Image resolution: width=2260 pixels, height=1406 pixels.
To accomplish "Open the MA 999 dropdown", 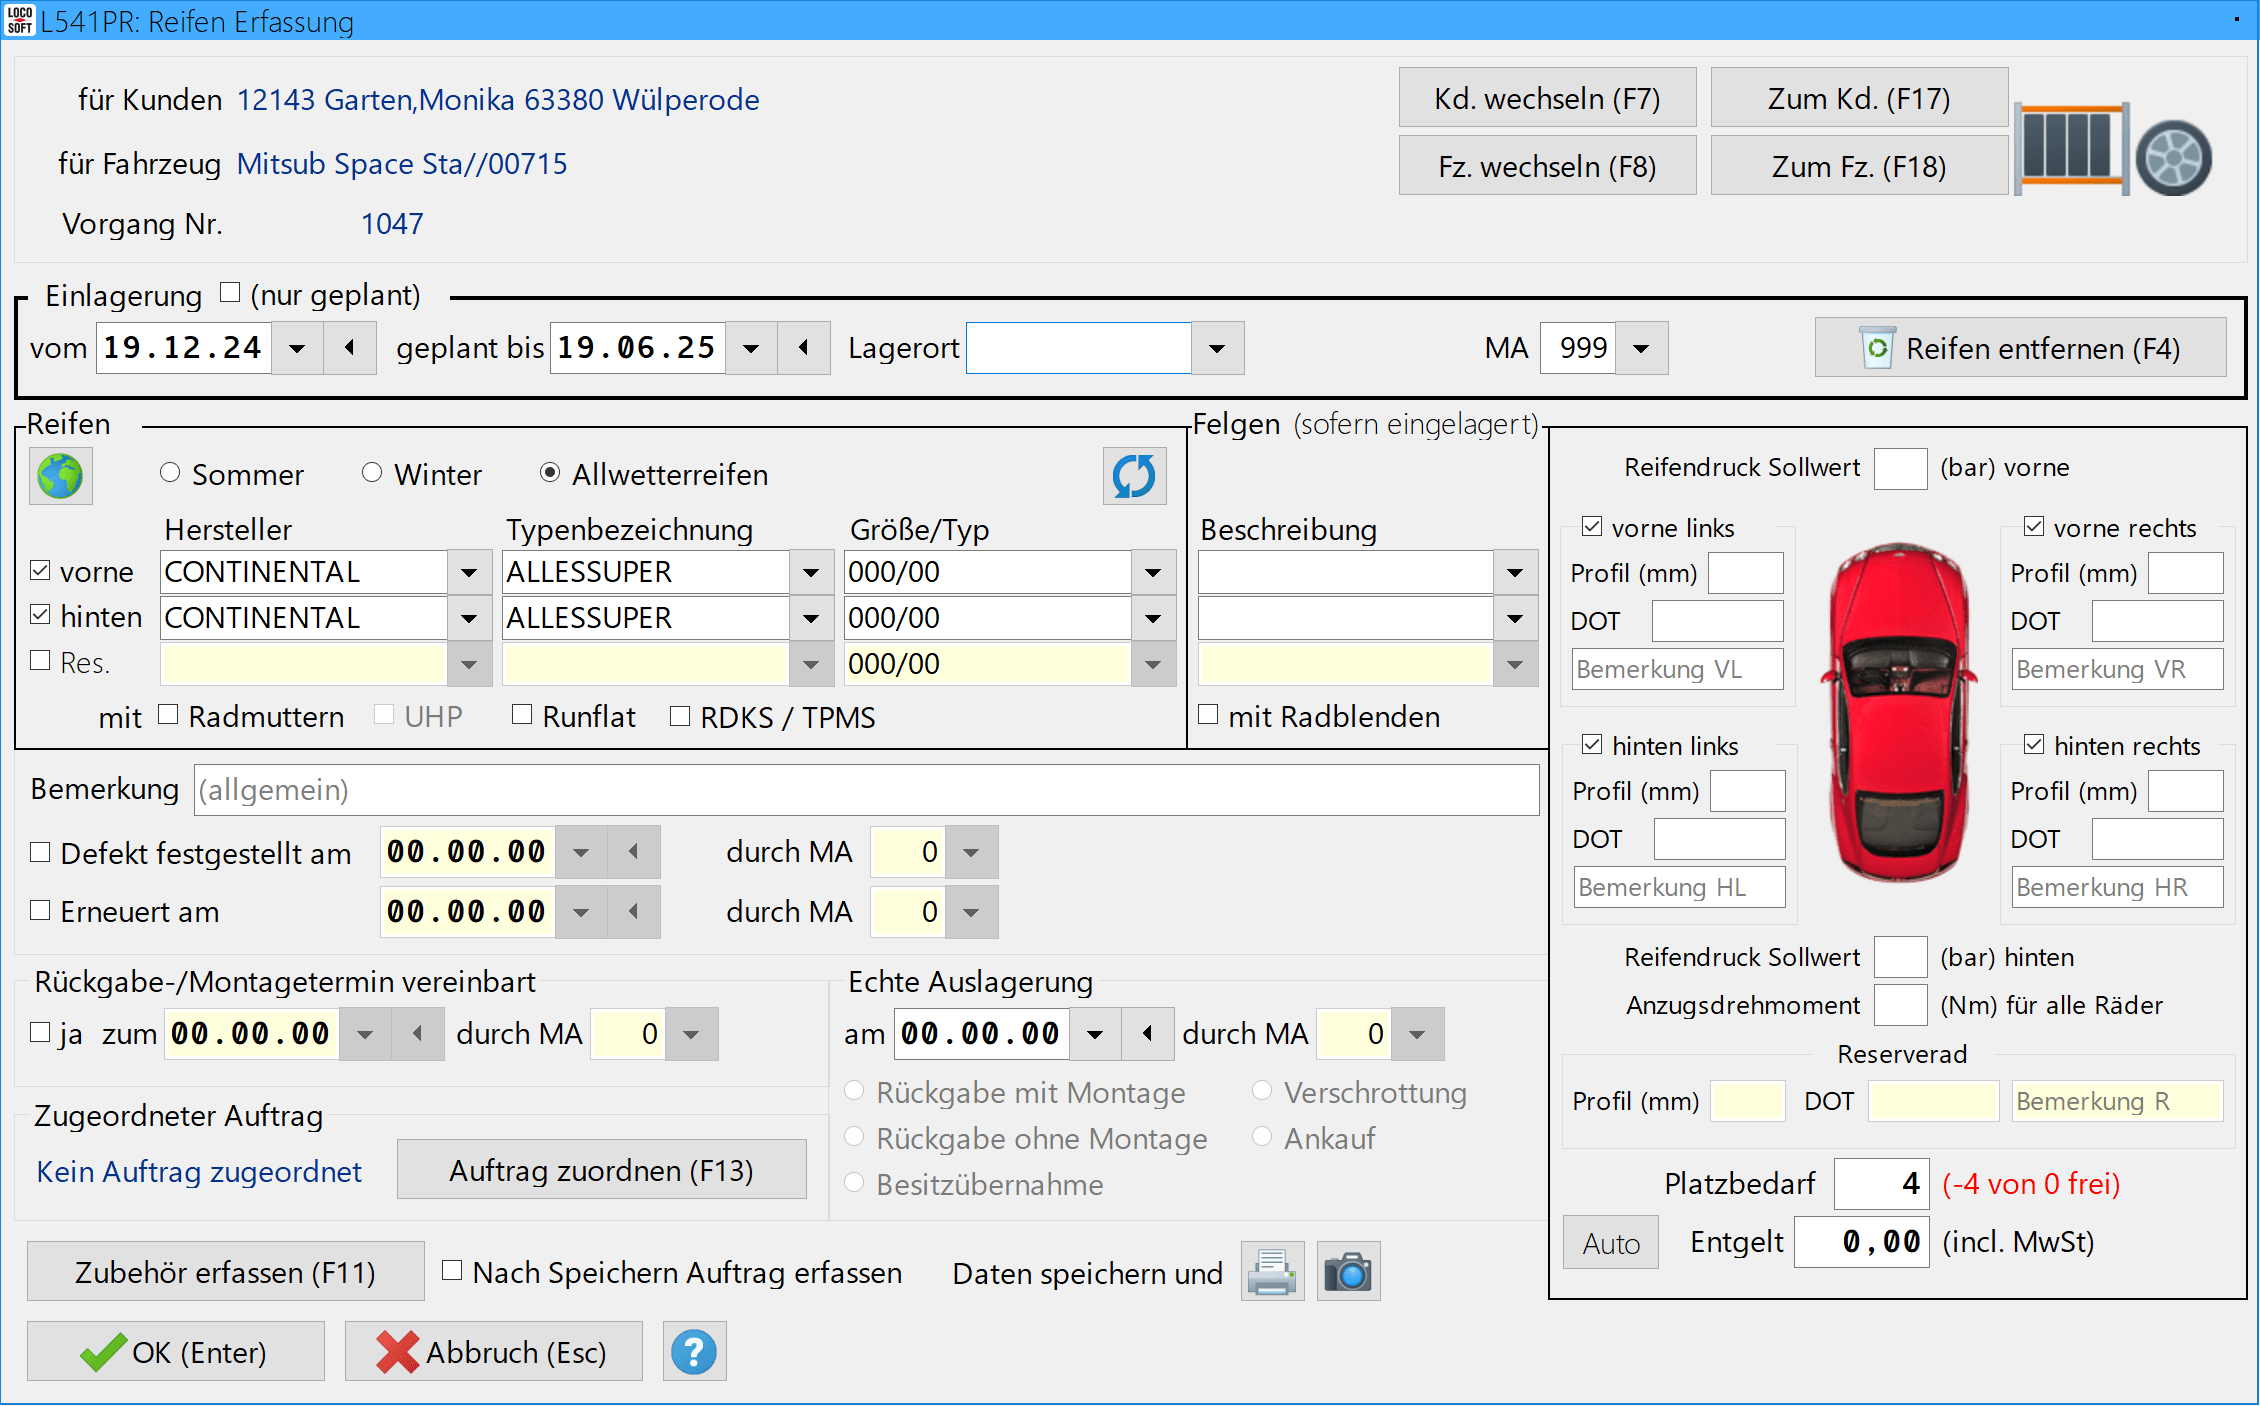I will tap(1641, 349).
